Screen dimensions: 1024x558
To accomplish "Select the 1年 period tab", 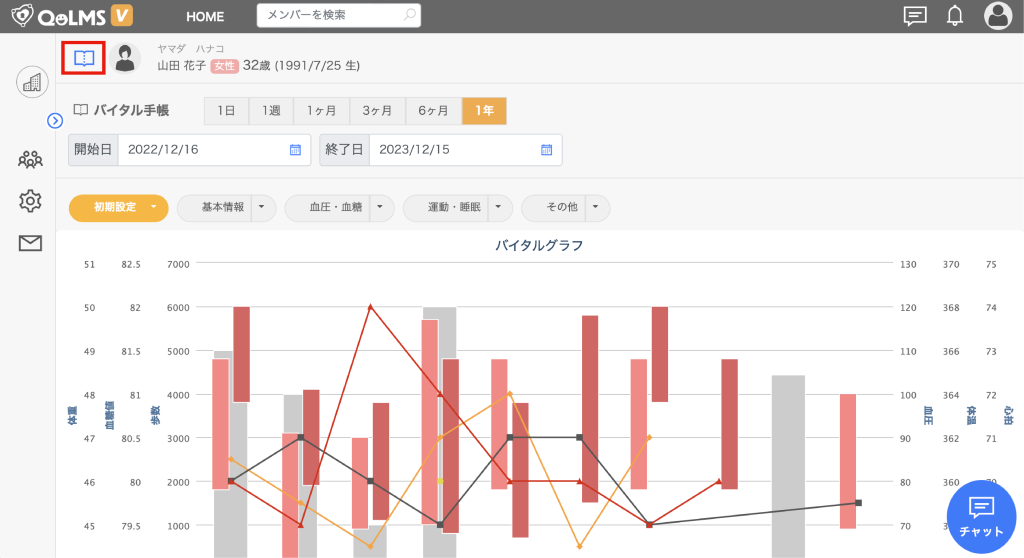I will [x=484, y=111].
